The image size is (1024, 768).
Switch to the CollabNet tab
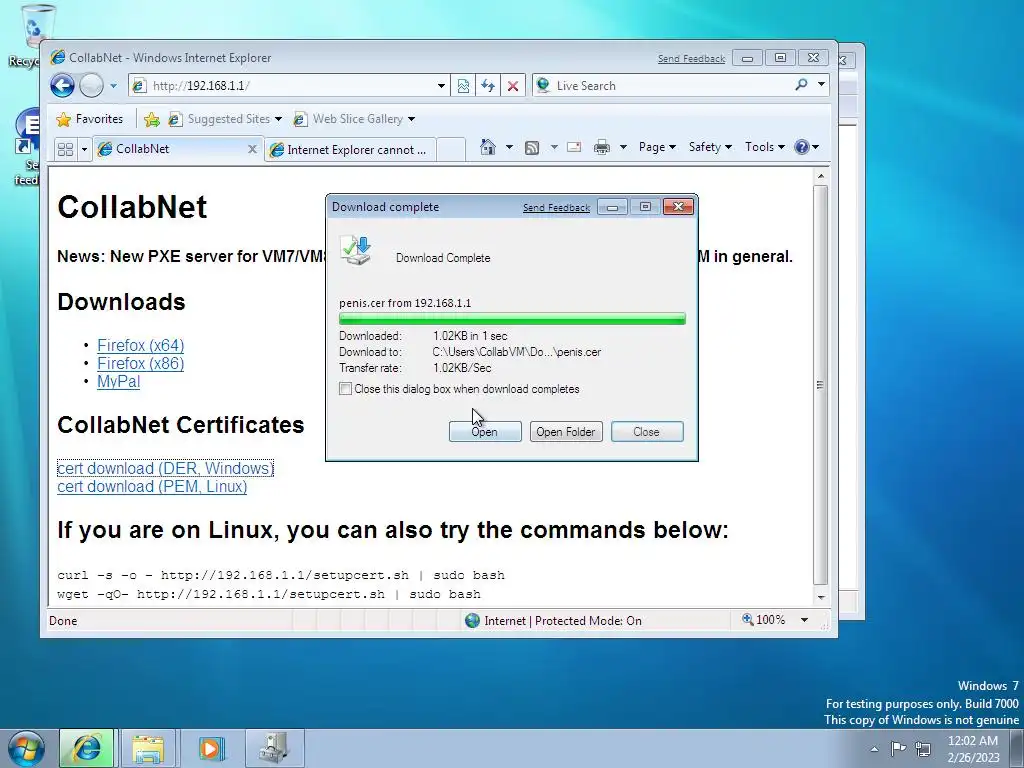pyautogui.click(x=170, y=149)
